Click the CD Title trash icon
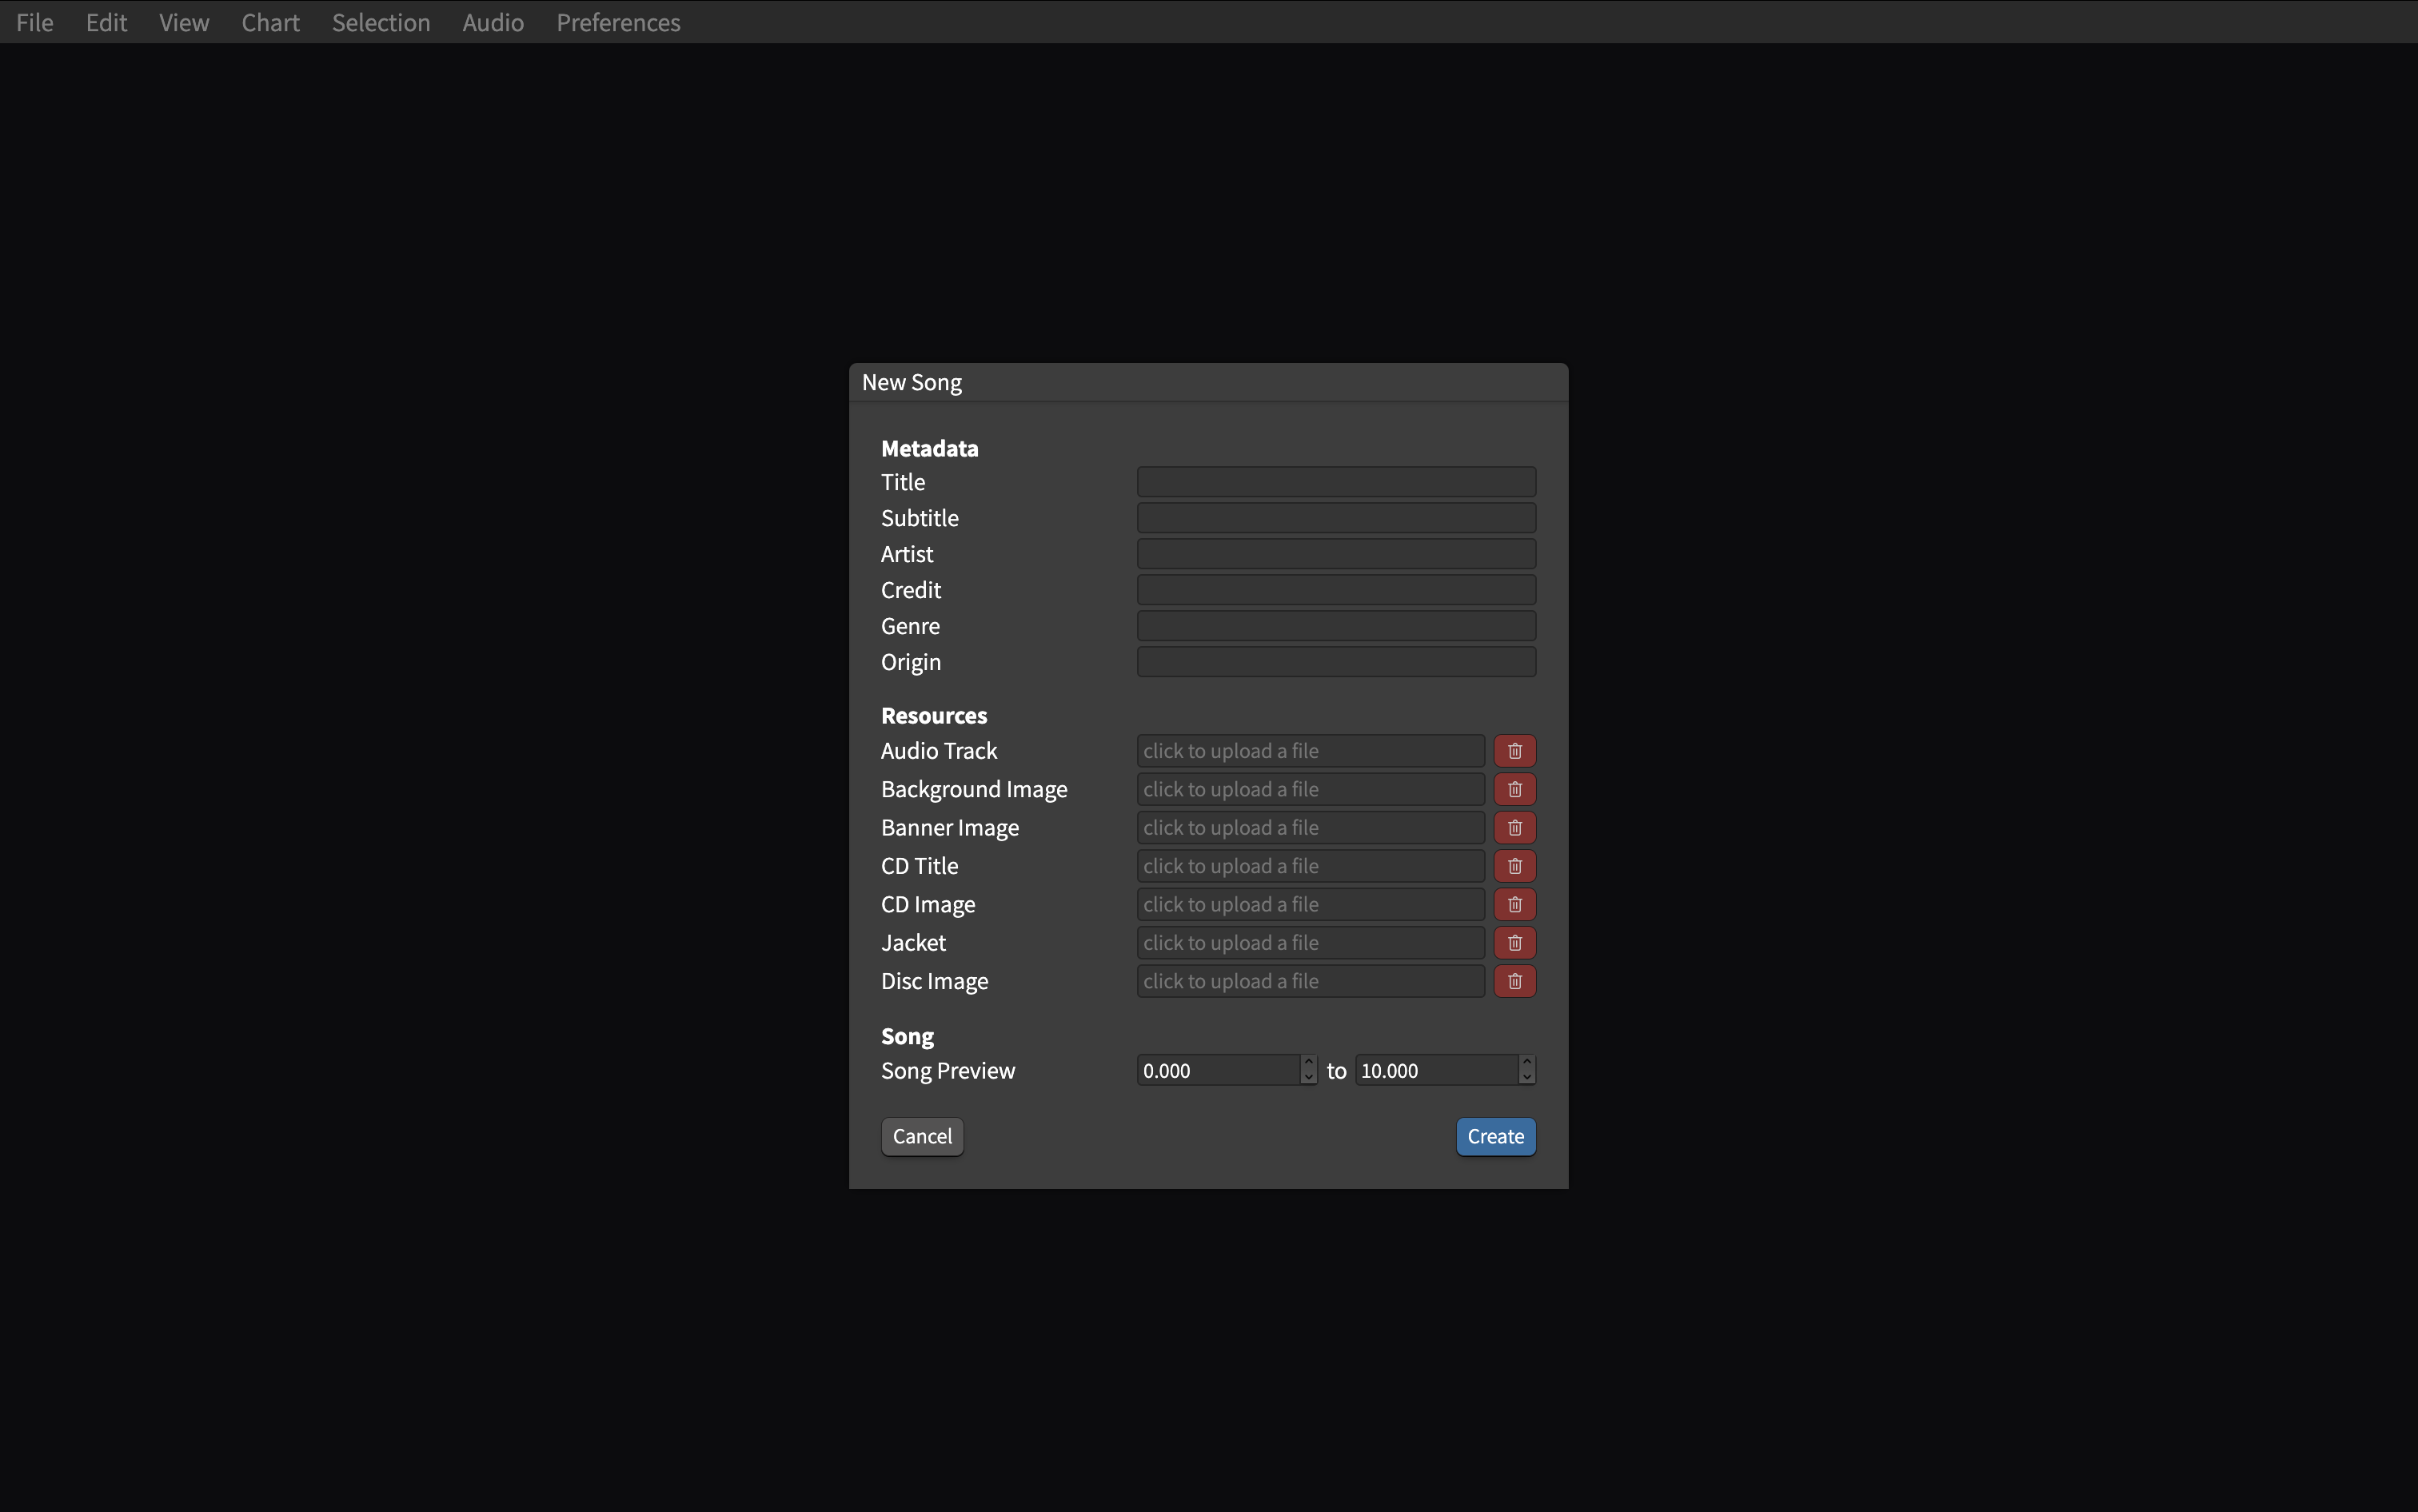2418x1512 pixels. [1514, 866]
